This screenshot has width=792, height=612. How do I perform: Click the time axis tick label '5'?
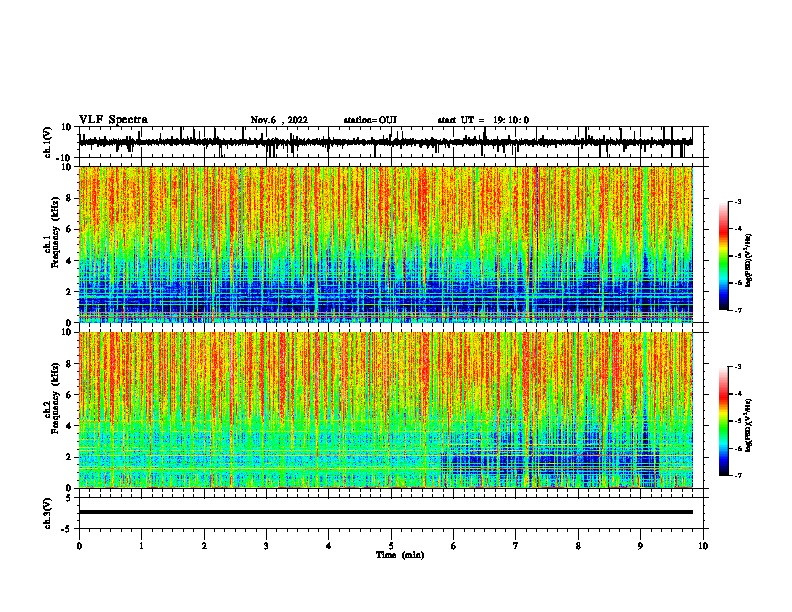[x=391, y=546]
